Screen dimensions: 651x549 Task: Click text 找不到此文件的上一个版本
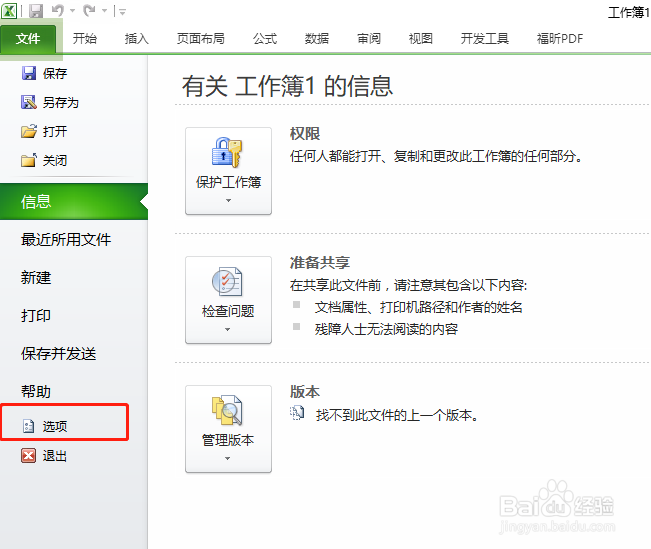[x=398, y=415]
